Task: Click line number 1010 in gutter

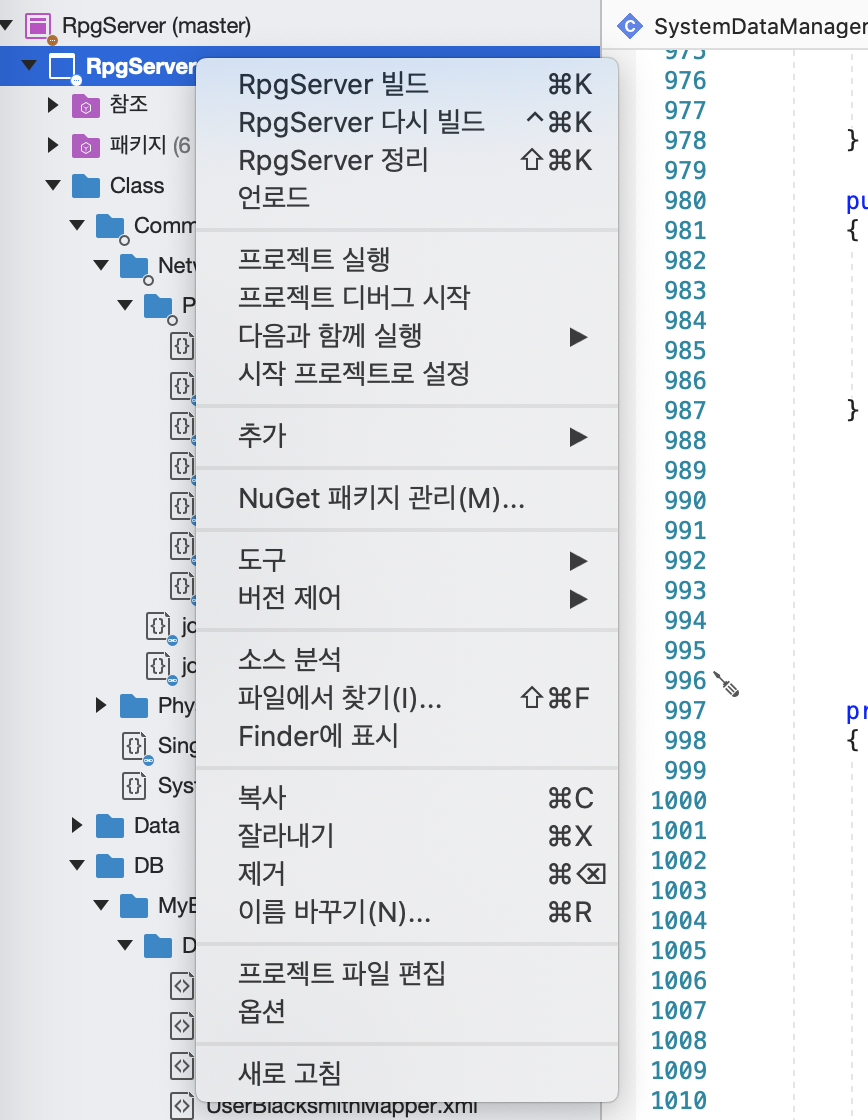Action: [679, 1101]
